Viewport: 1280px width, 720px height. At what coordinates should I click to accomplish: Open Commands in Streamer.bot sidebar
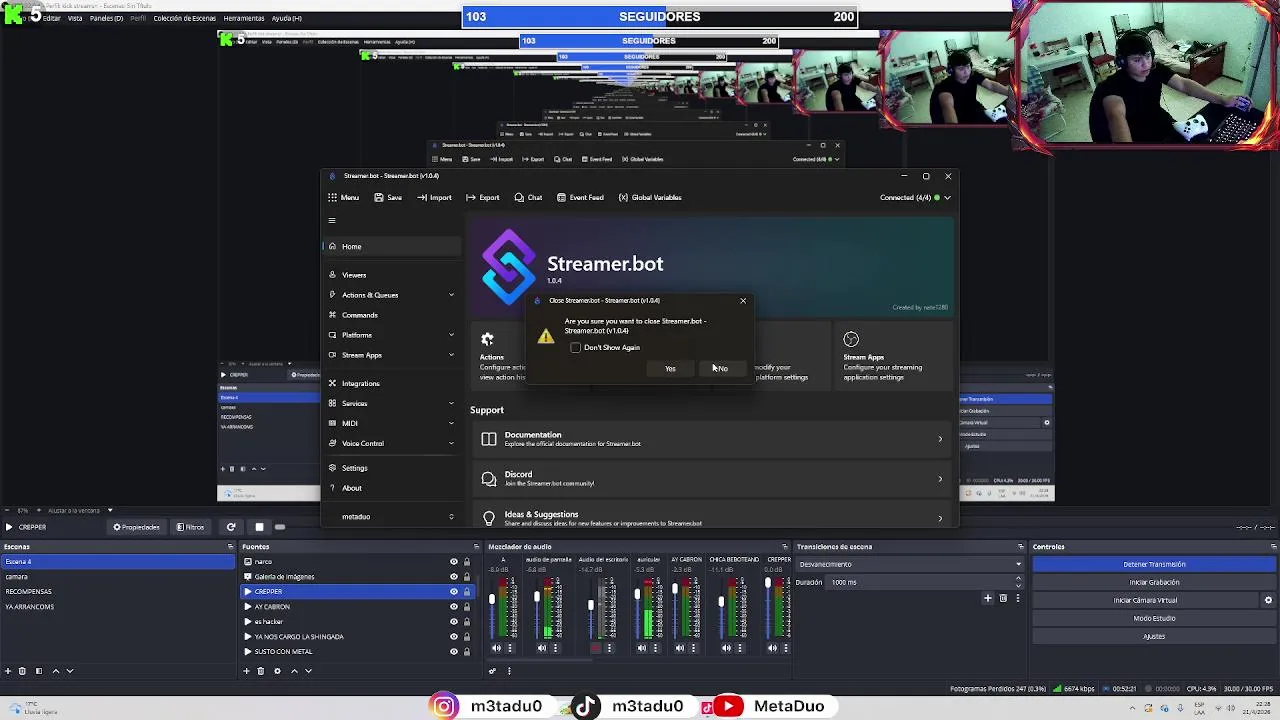392,315
